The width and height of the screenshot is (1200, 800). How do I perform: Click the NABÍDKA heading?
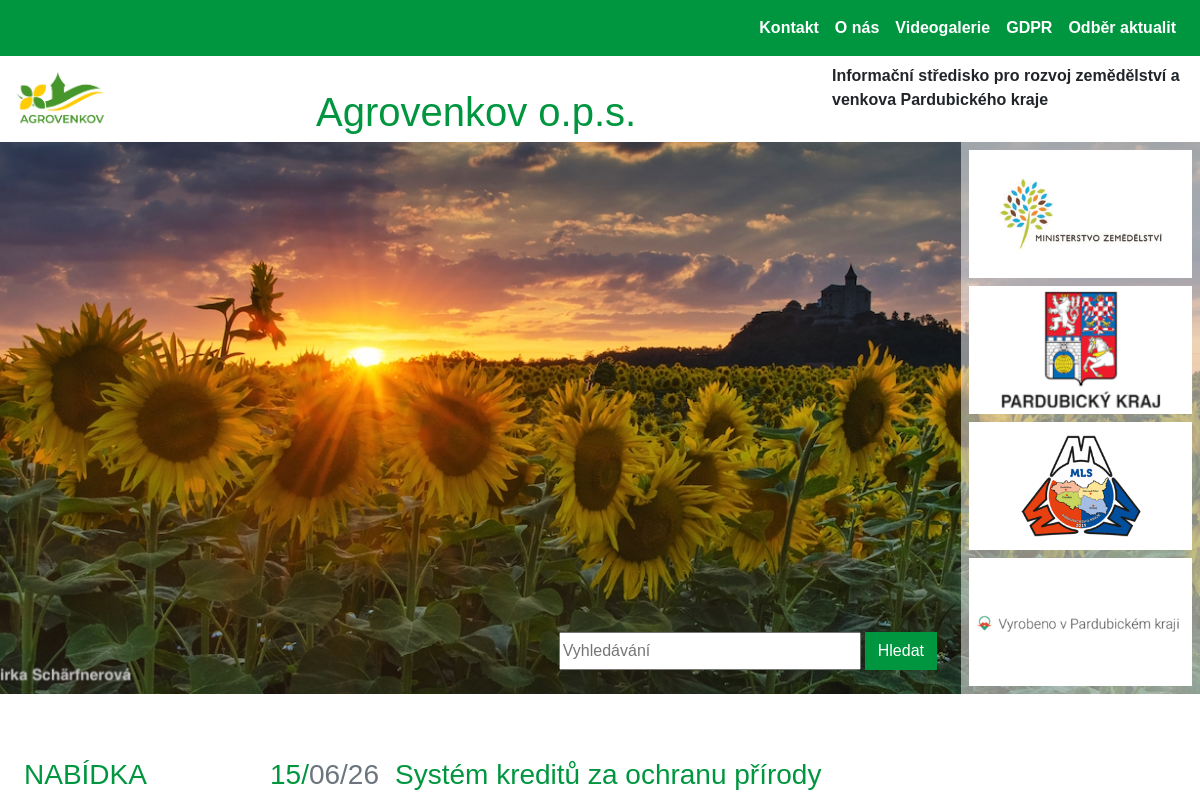(x=86, y=775)
